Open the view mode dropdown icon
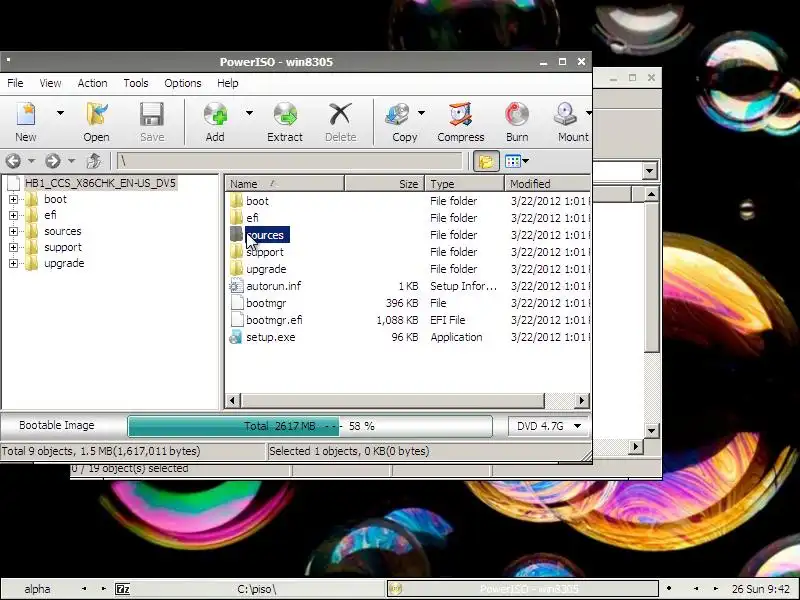Image resolution: width=800 pixels, height=600 pixels. 516,161
